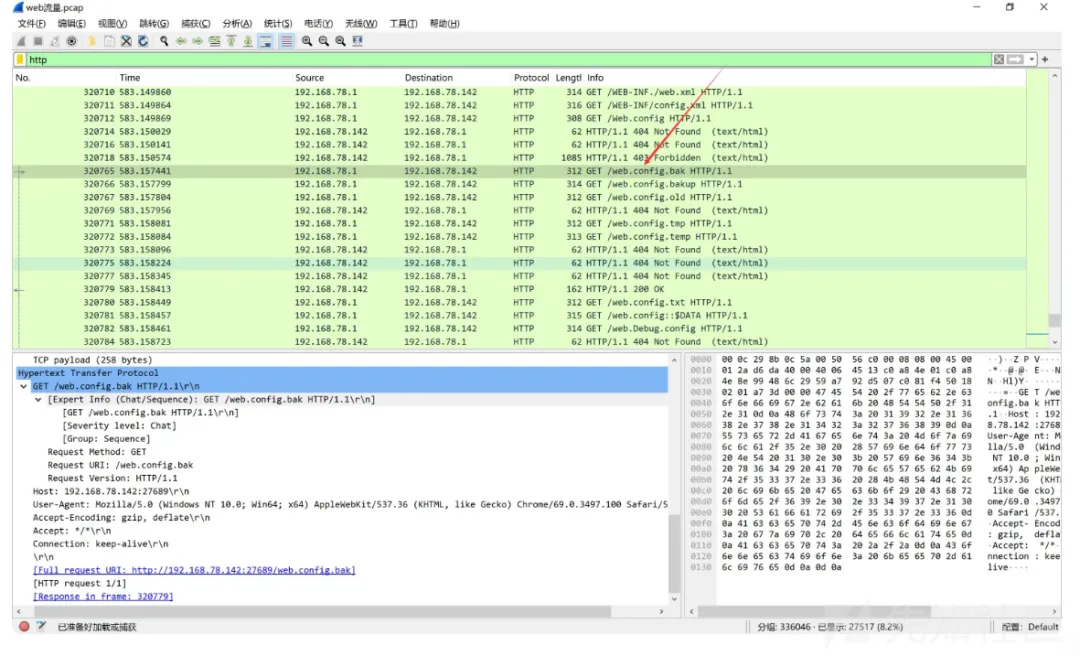Select the 200 OK packet row
This screenshot has height=656, width=1080.
(400, 289)
